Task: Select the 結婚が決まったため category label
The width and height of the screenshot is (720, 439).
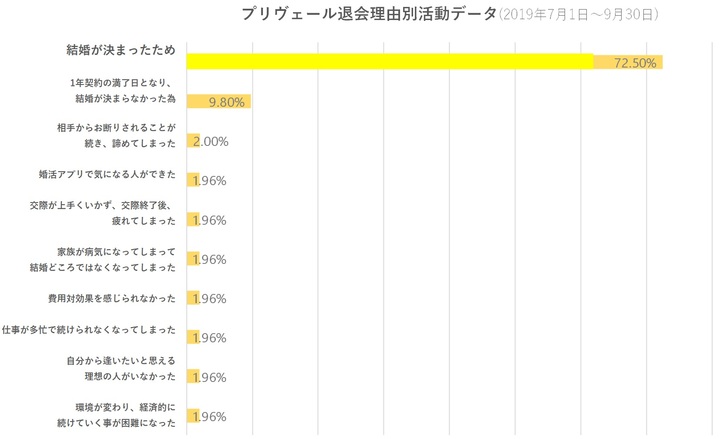Action: click(118, 50)
